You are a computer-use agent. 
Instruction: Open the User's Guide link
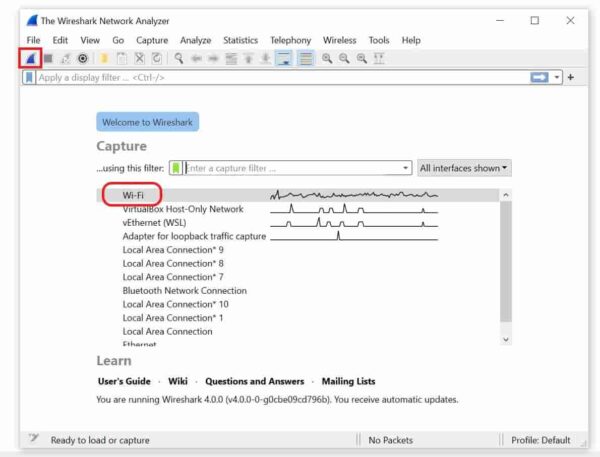click(124, 381)
